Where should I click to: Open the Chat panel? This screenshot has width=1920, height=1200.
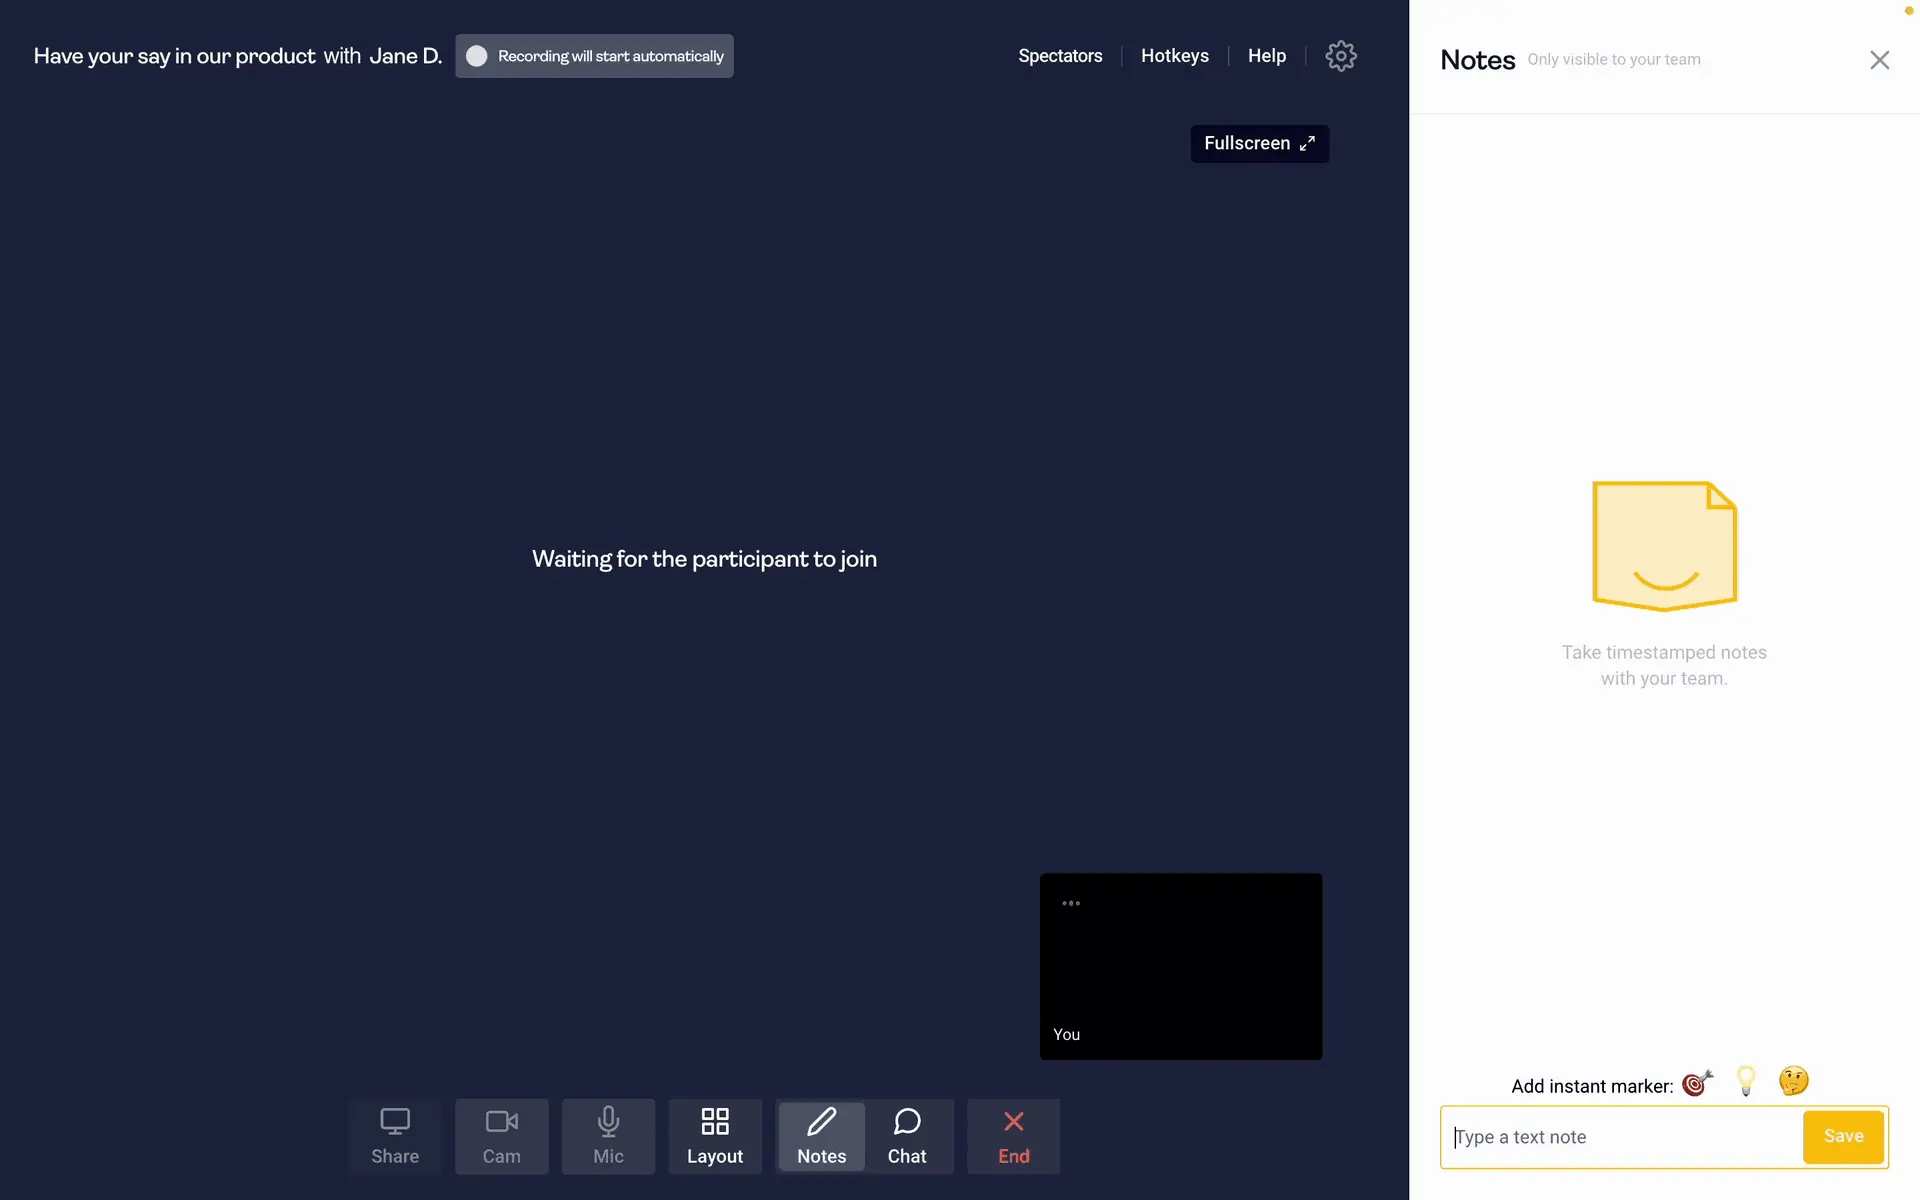click(907, 1136)
